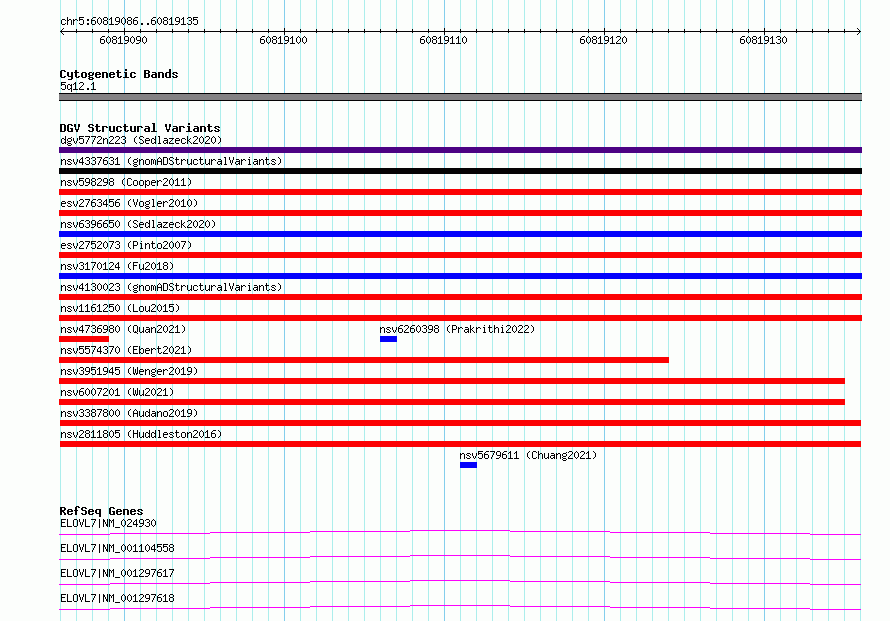Image resolution: width=890 pixels, height=621 pixels.
Task: Select the small nsv6260398 Prakrithi2022 blue feature
Action: tap(388, 339)
